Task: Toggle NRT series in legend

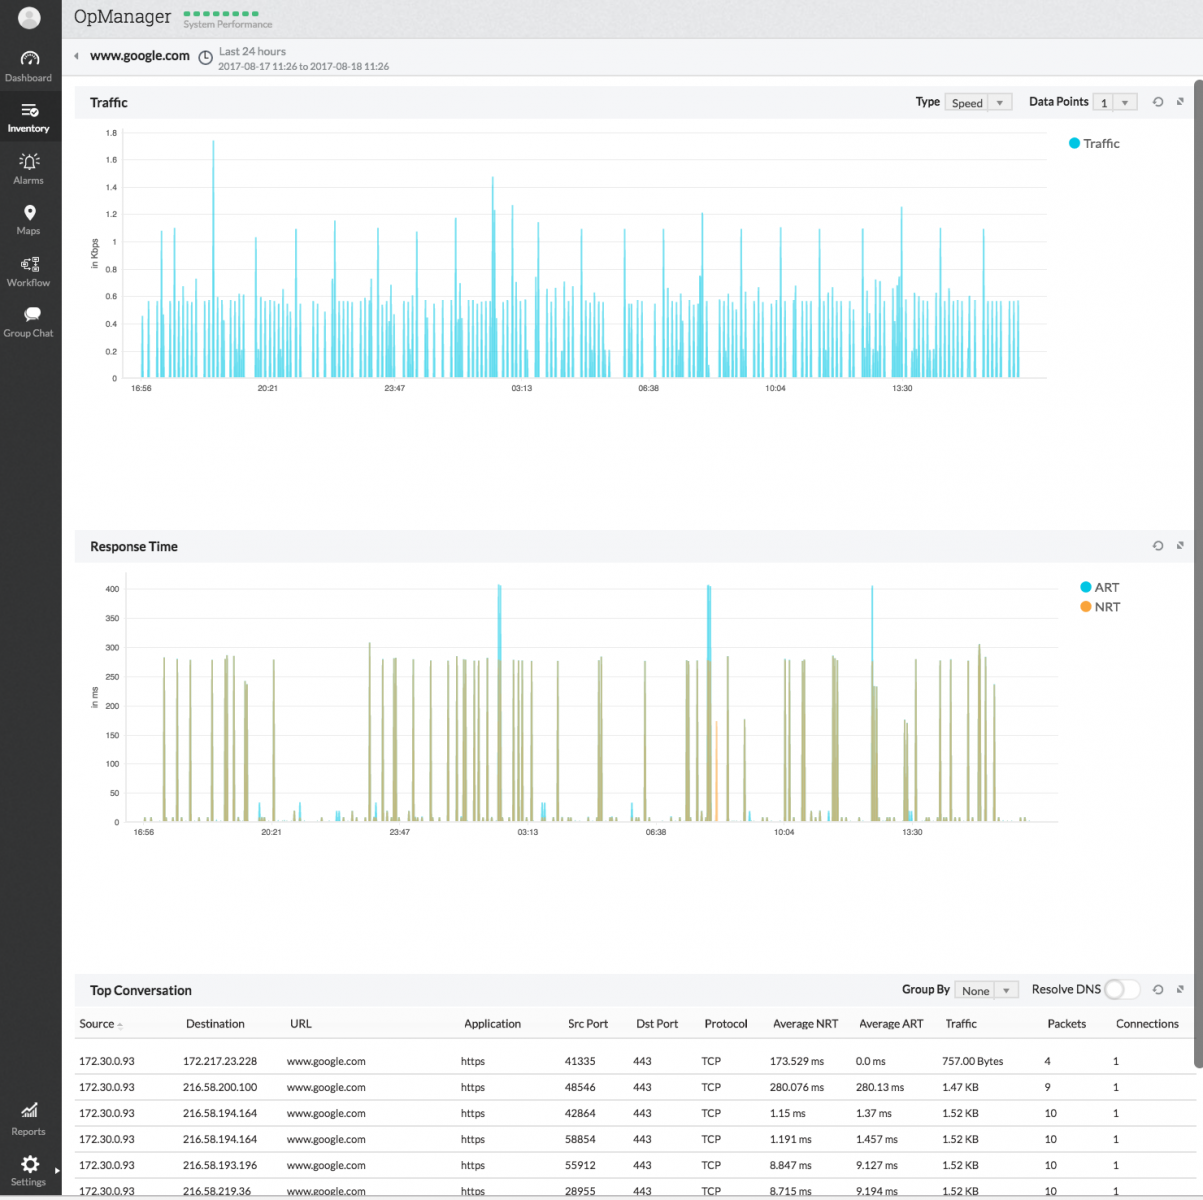Action: tap(1099, 607)
